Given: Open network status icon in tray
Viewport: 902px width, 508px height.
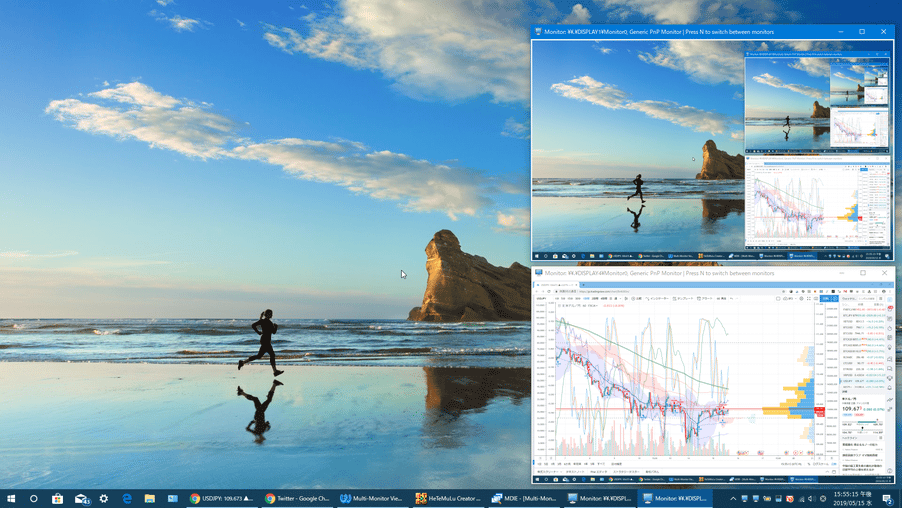Looking at the screenshot, I should tap(801, 499).
